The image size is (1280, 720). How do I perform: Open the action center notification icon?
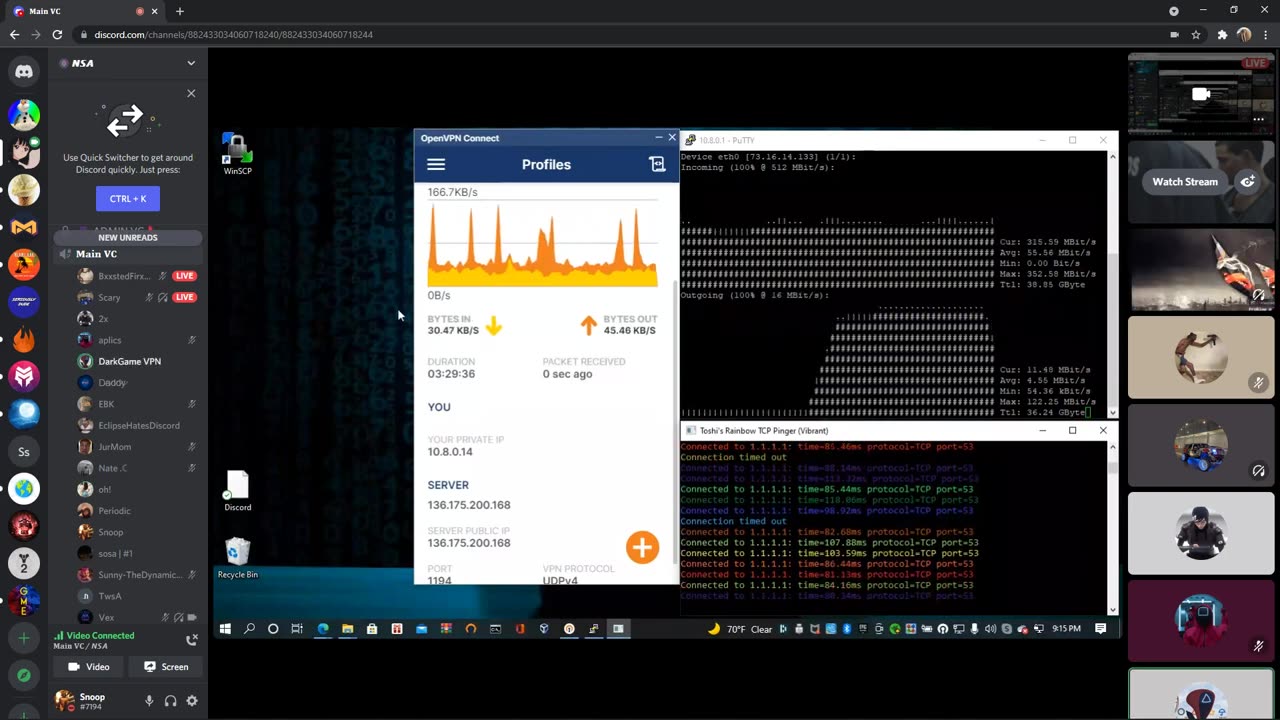tap(1101, 629)
